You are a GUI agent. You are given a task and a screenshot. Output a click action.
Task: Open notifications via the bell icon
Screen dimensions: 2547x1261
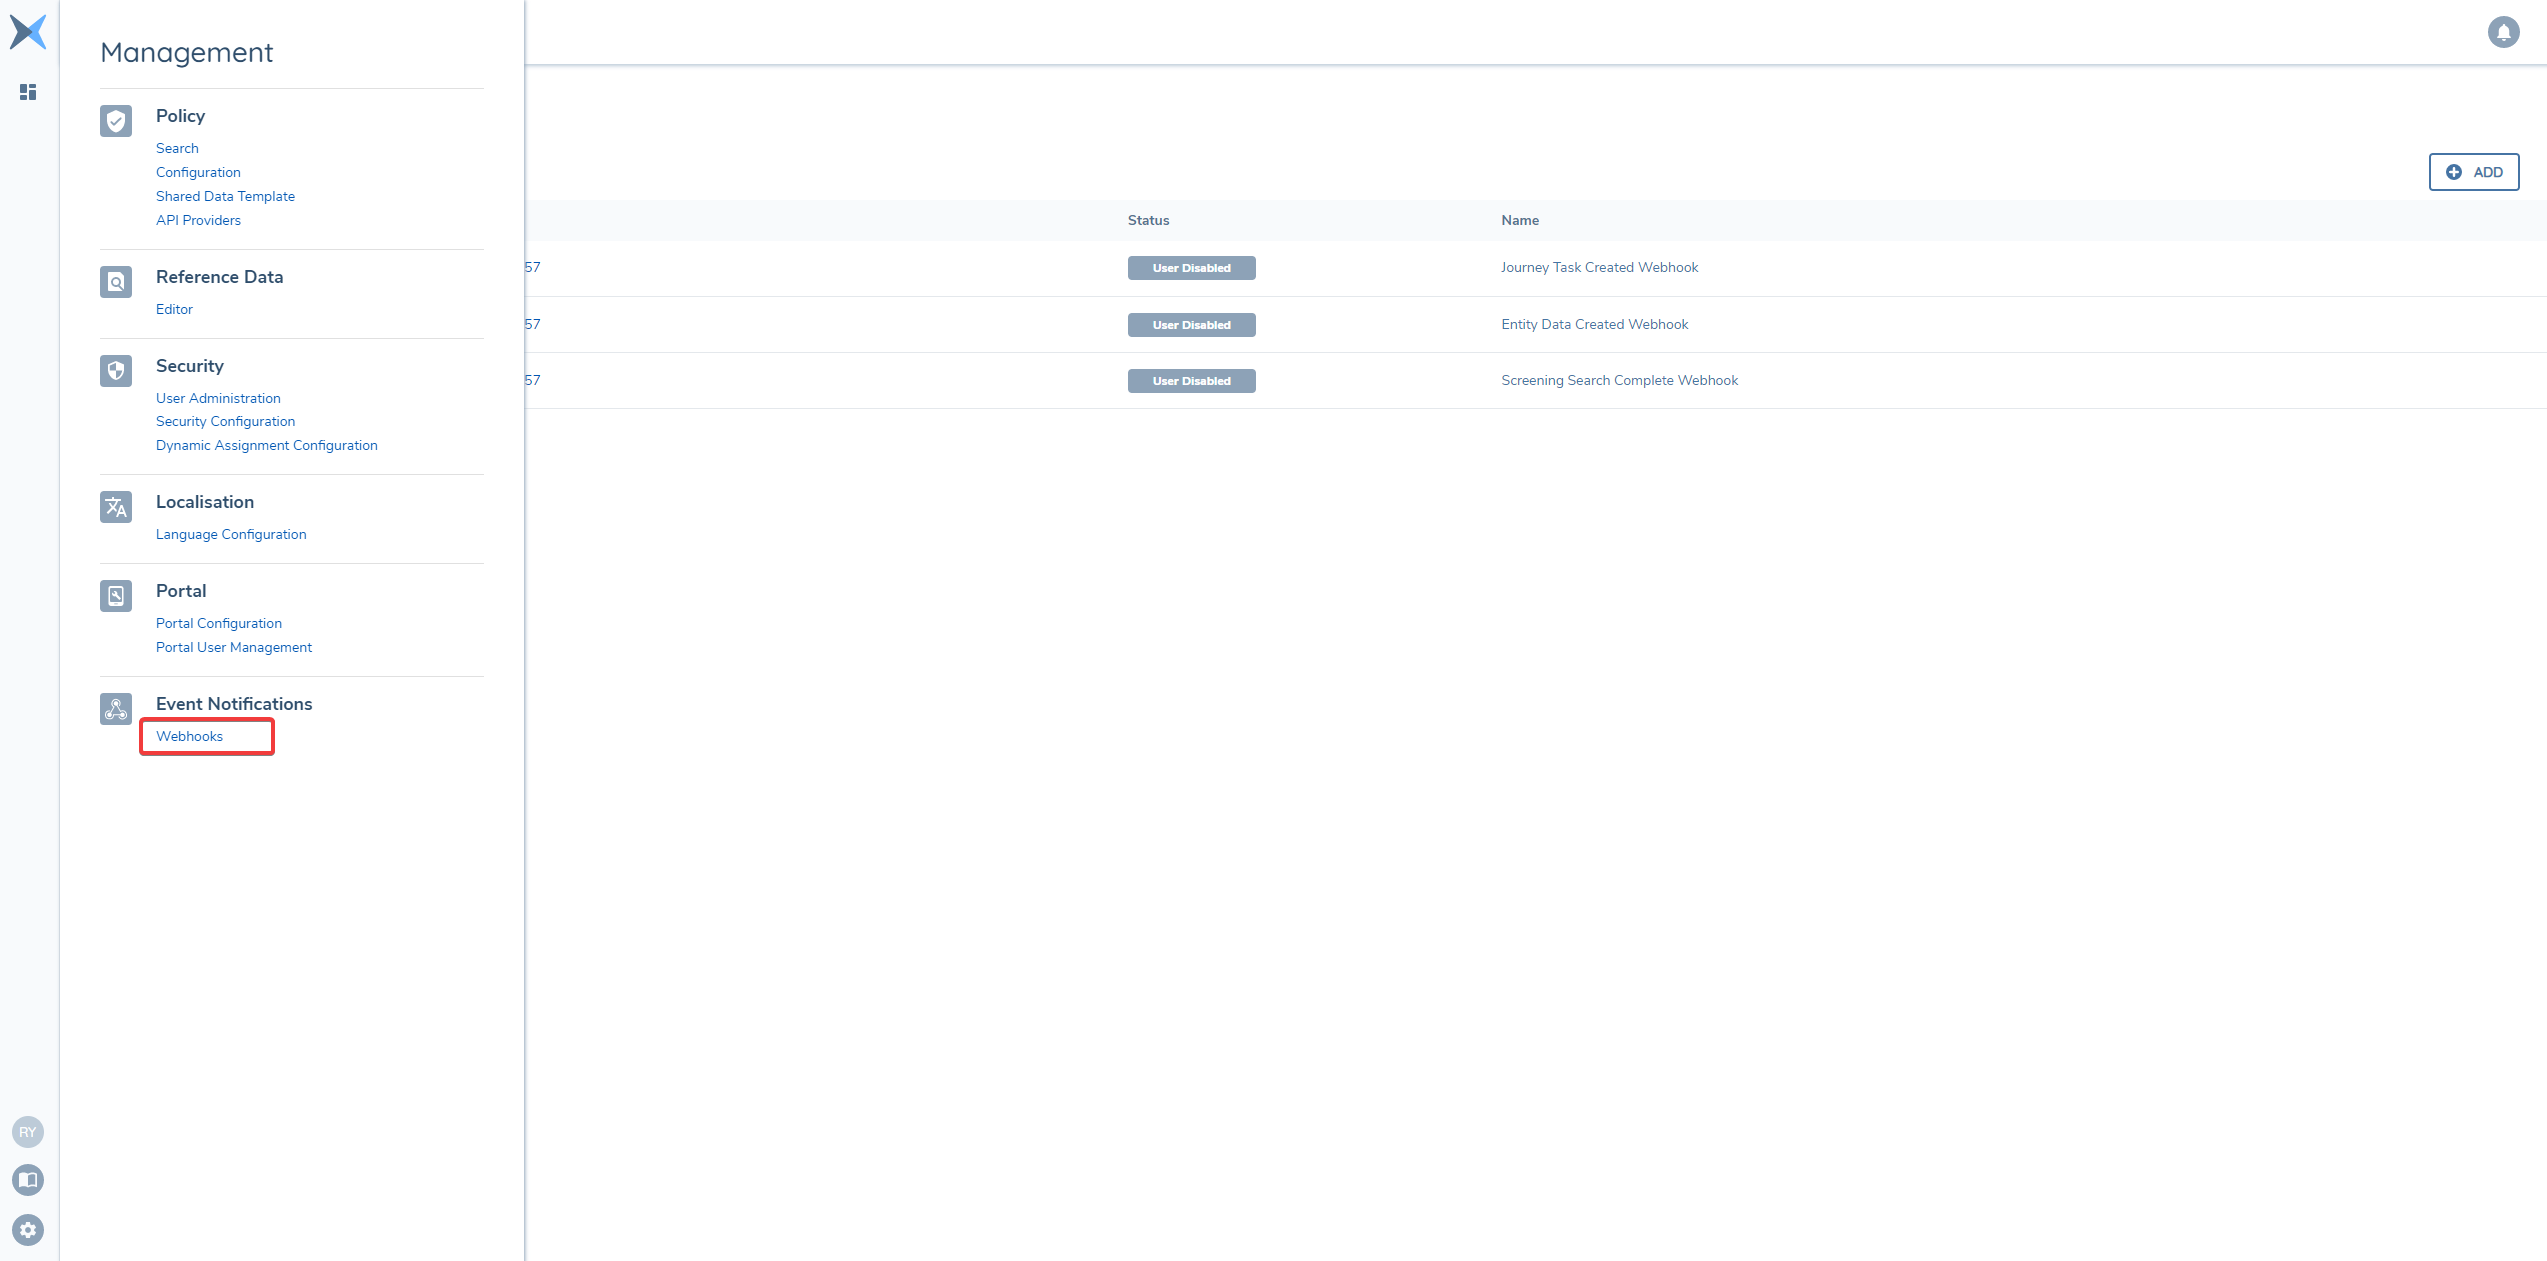2504,31
